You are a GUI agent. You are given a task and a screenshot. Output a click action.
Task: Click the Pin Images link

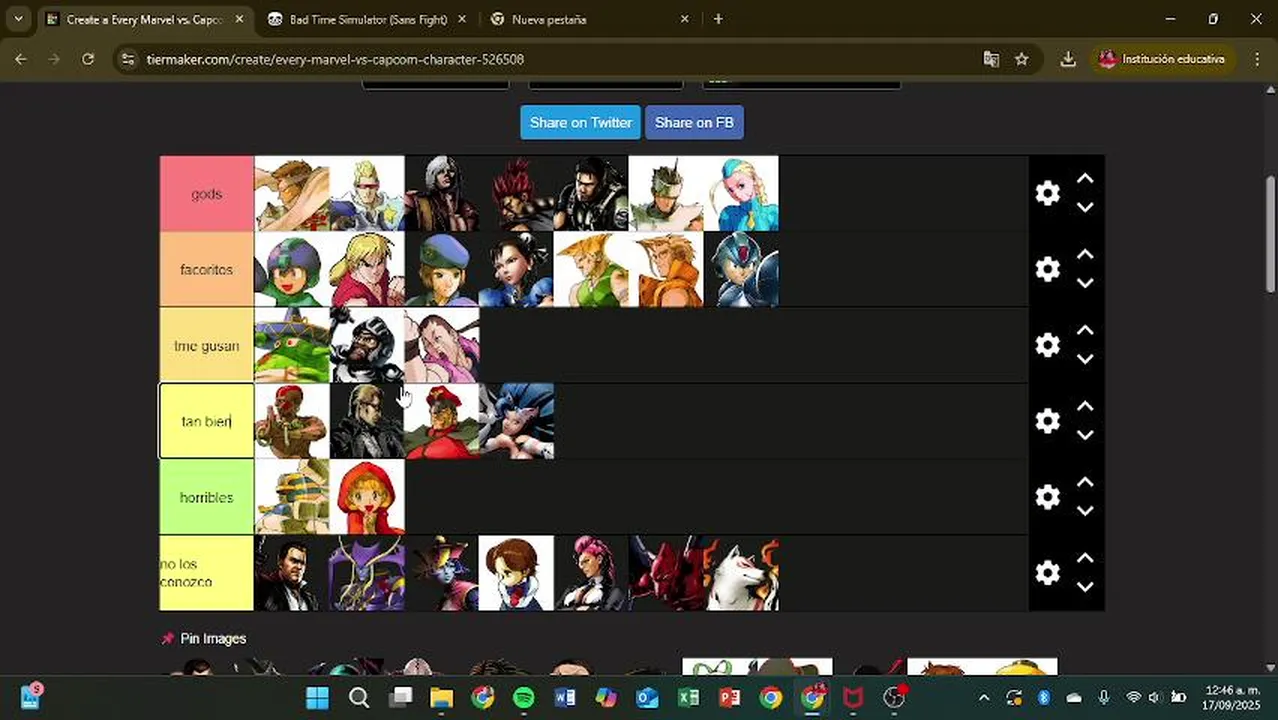[204, 638]
